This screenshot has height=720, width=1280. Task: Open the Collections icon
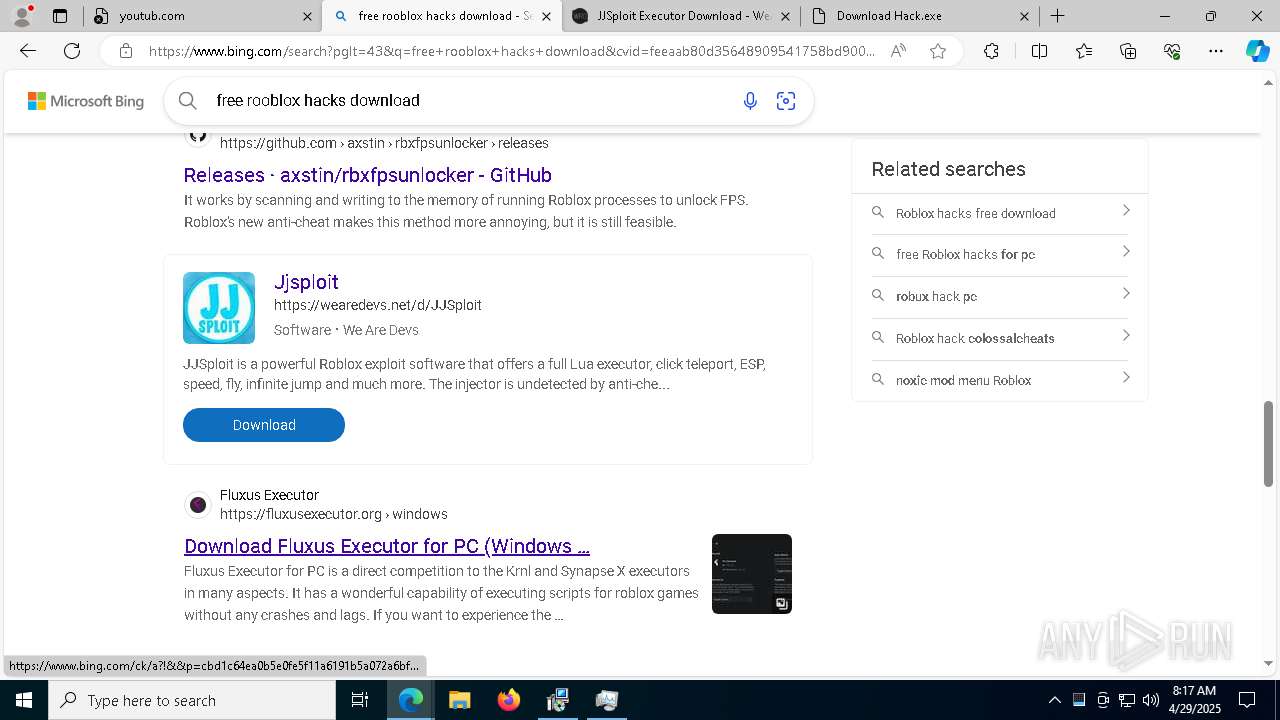point(1128,51)
